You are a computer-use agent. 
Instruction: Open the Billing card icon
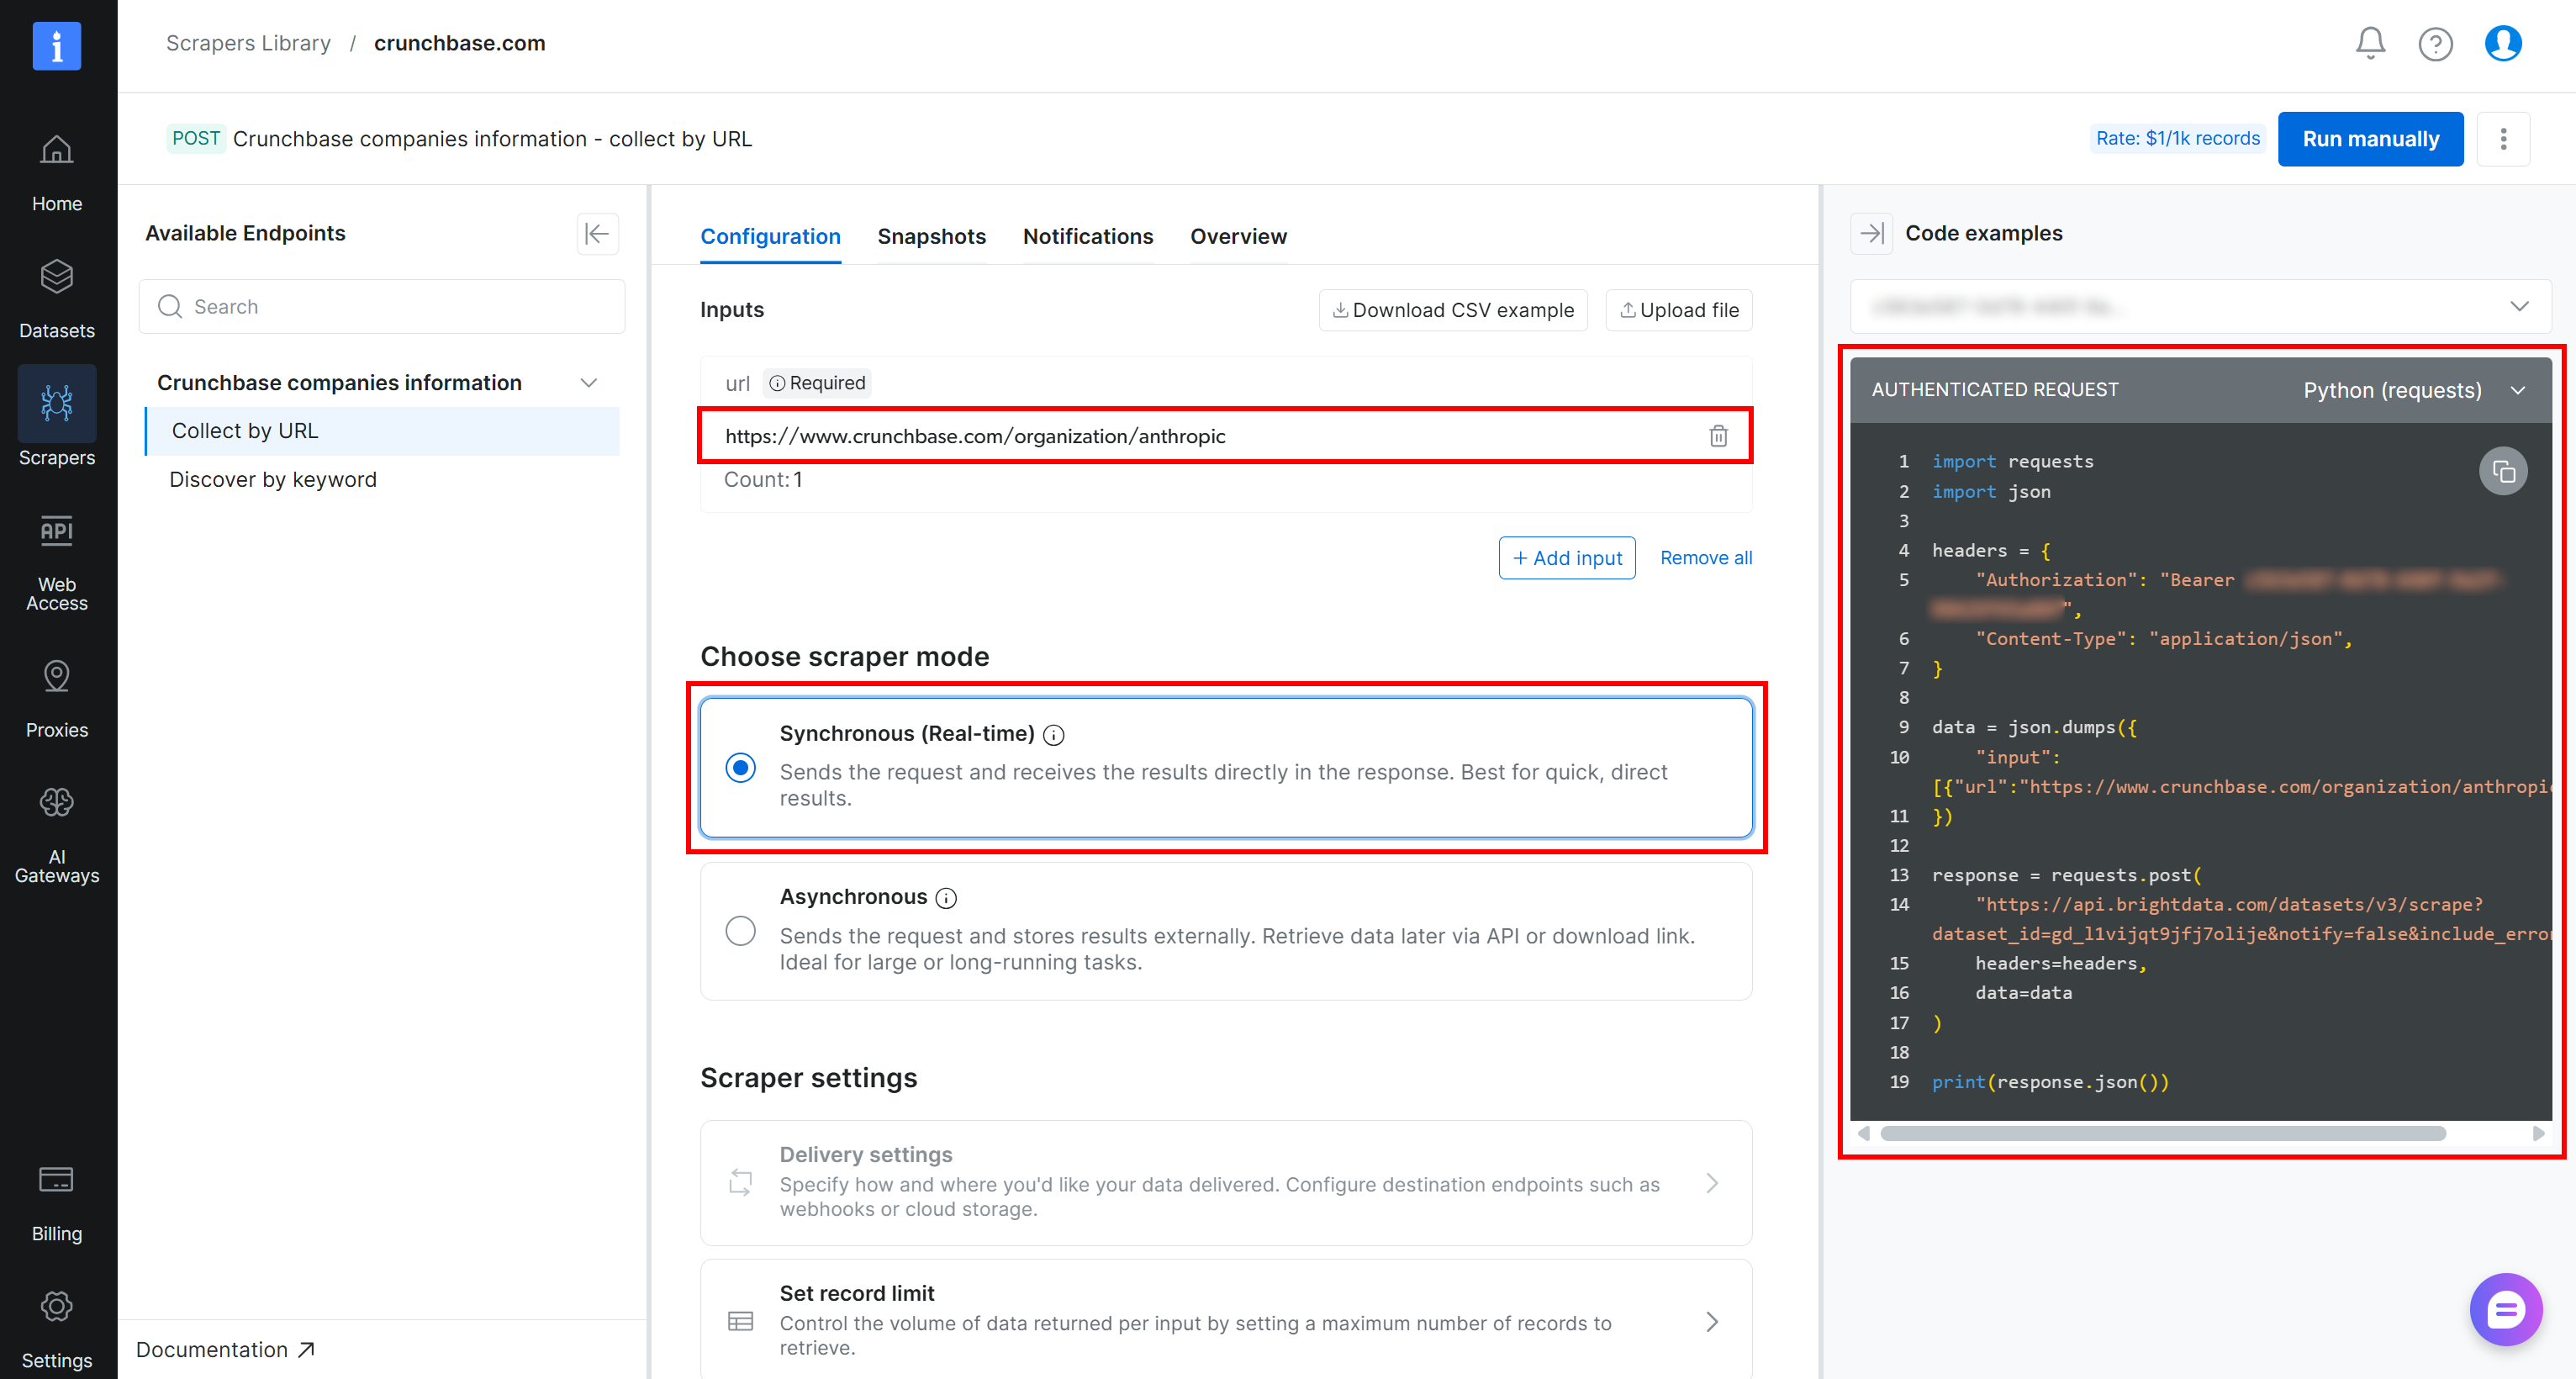[56, 1180]
